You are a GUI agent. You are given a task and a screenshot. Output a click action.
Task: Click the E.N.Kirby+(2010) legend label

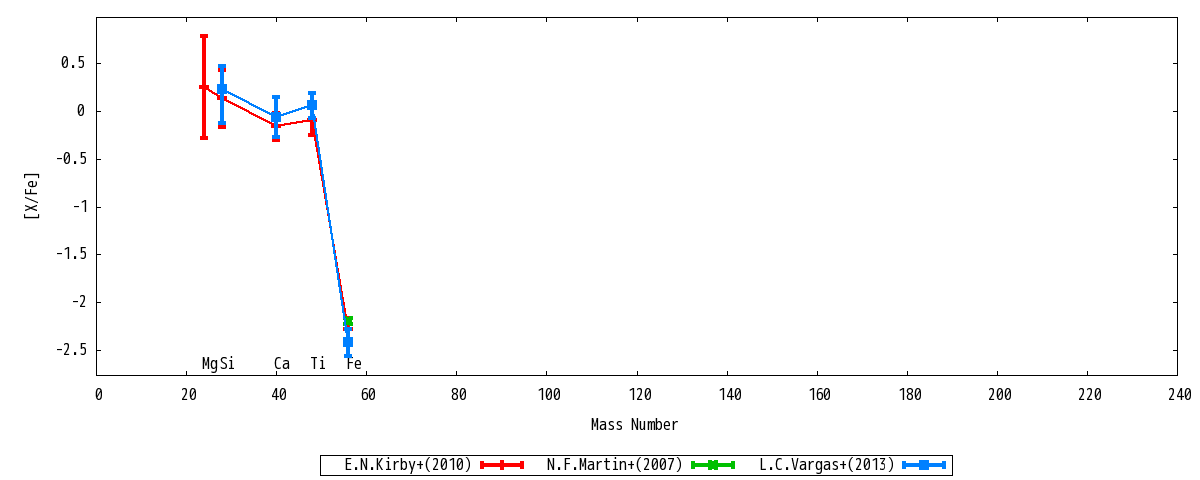407,465
